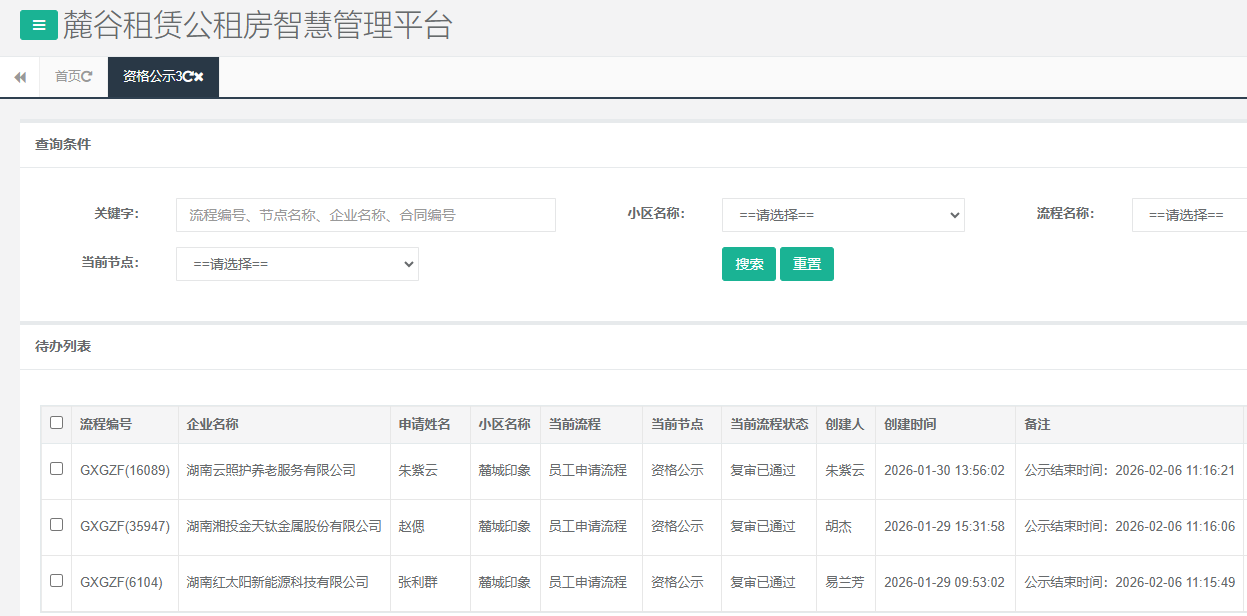Click the 重置 button to reset the filters

pyautogui.click(x=807, y=264)
